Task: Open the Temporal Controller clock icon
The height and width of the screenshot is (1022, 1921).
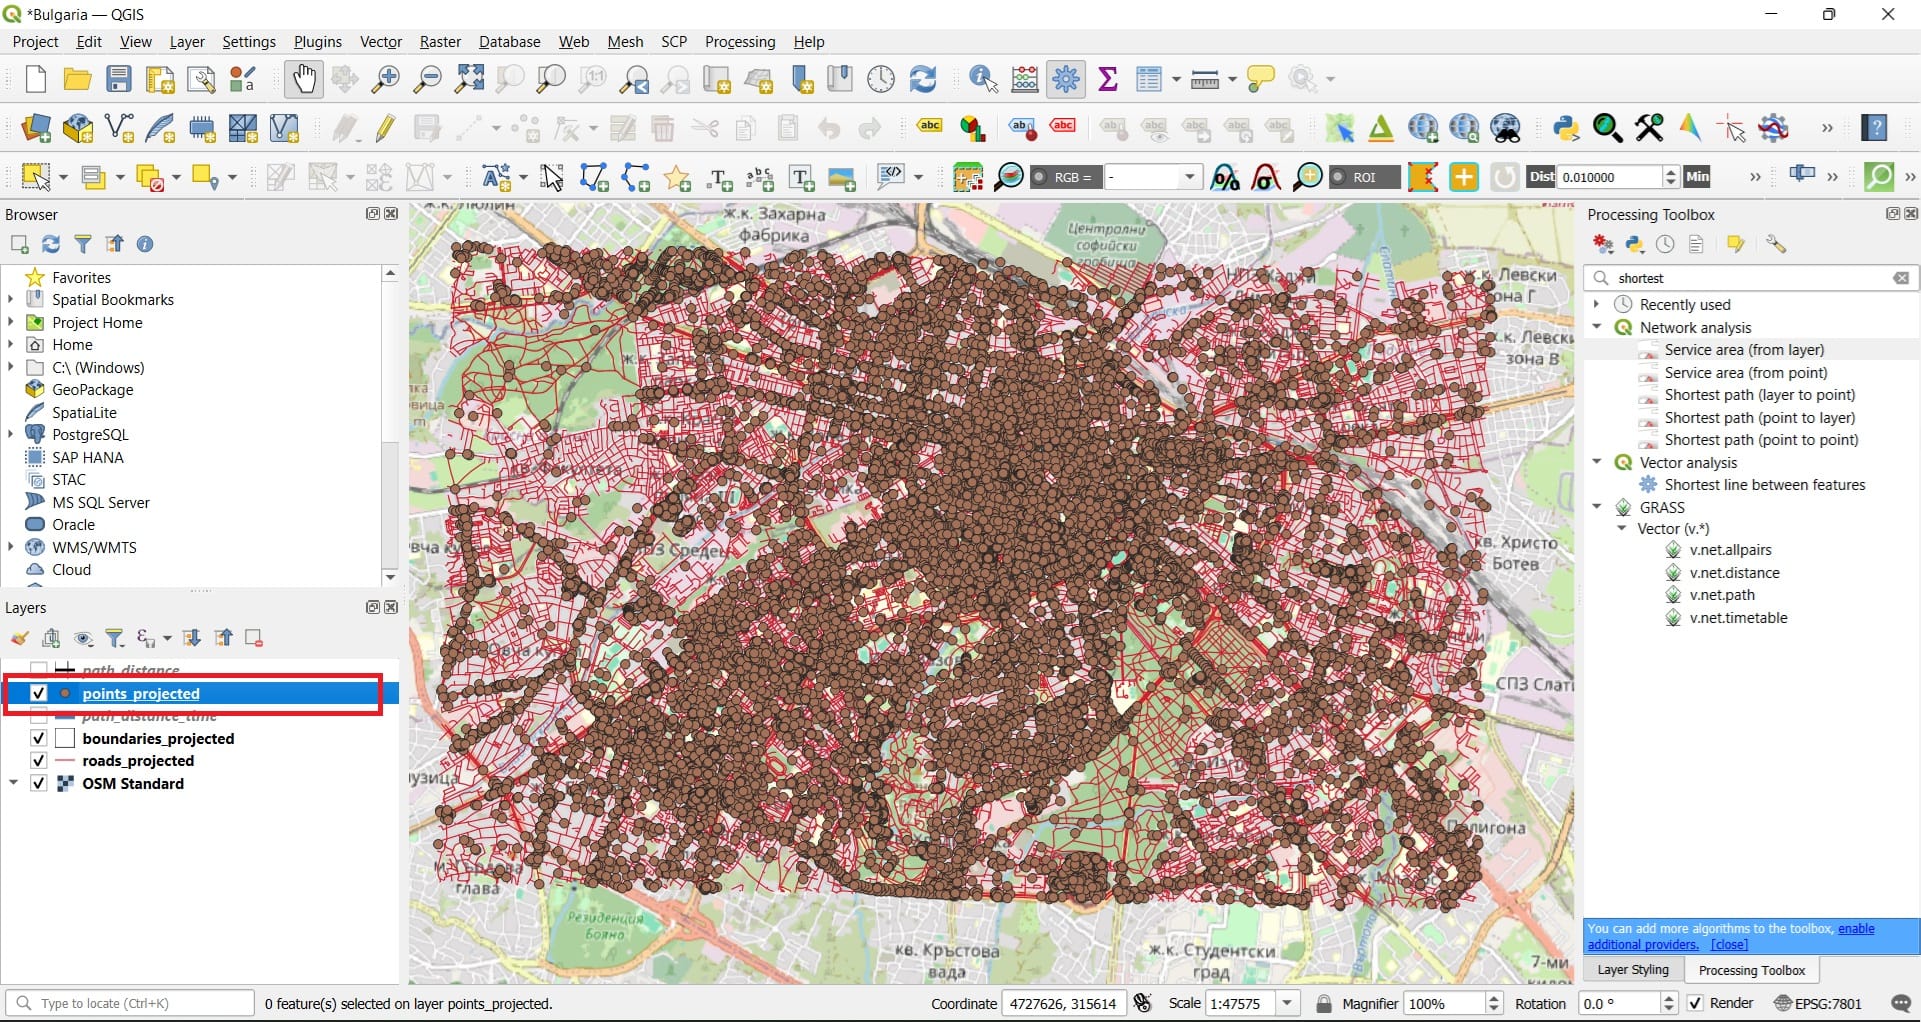Action: pos(881,79)
